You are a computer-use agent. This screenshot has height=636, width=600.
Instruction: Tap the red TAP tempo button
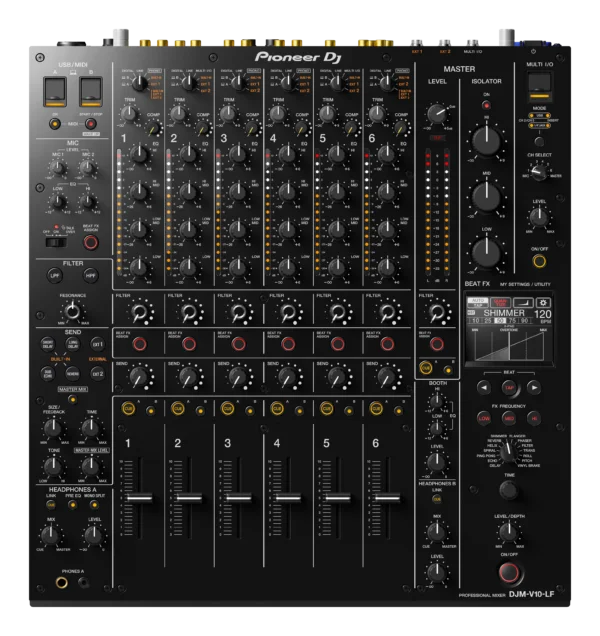[x=509, y=388]
